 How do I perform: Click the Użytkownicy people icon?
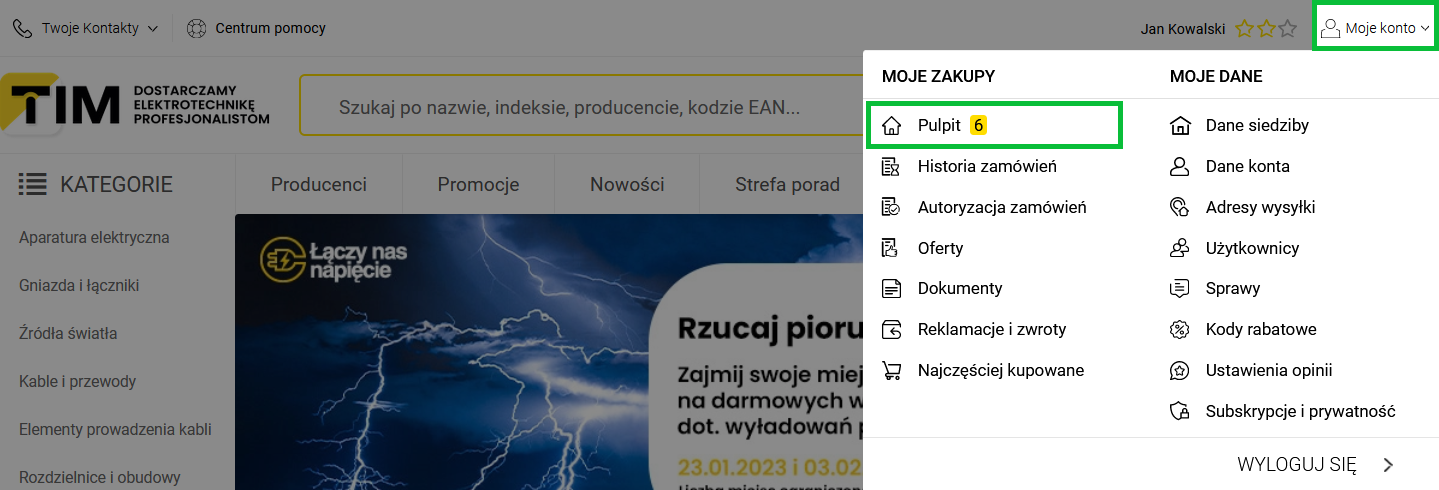click(1180, 247)
